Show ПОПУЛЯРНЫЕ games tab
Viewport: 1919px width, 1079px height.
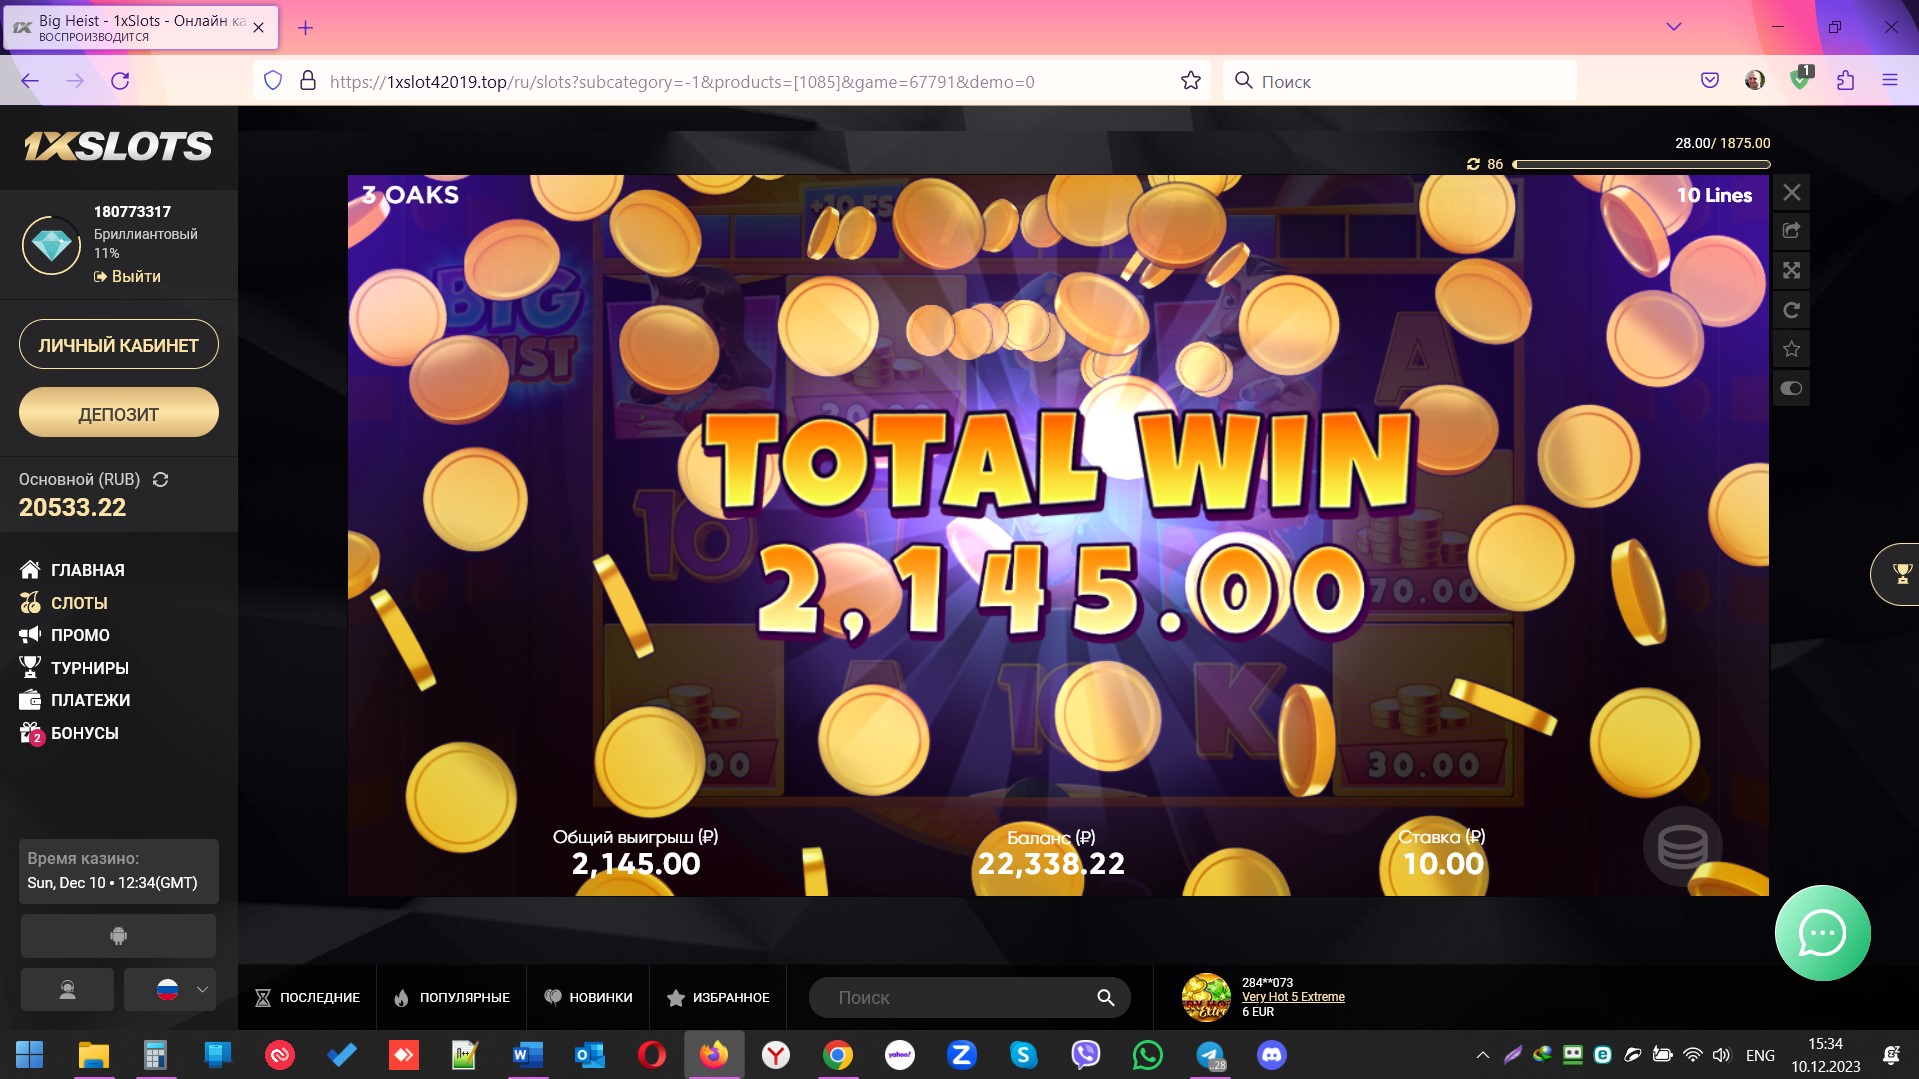[451, 998]
